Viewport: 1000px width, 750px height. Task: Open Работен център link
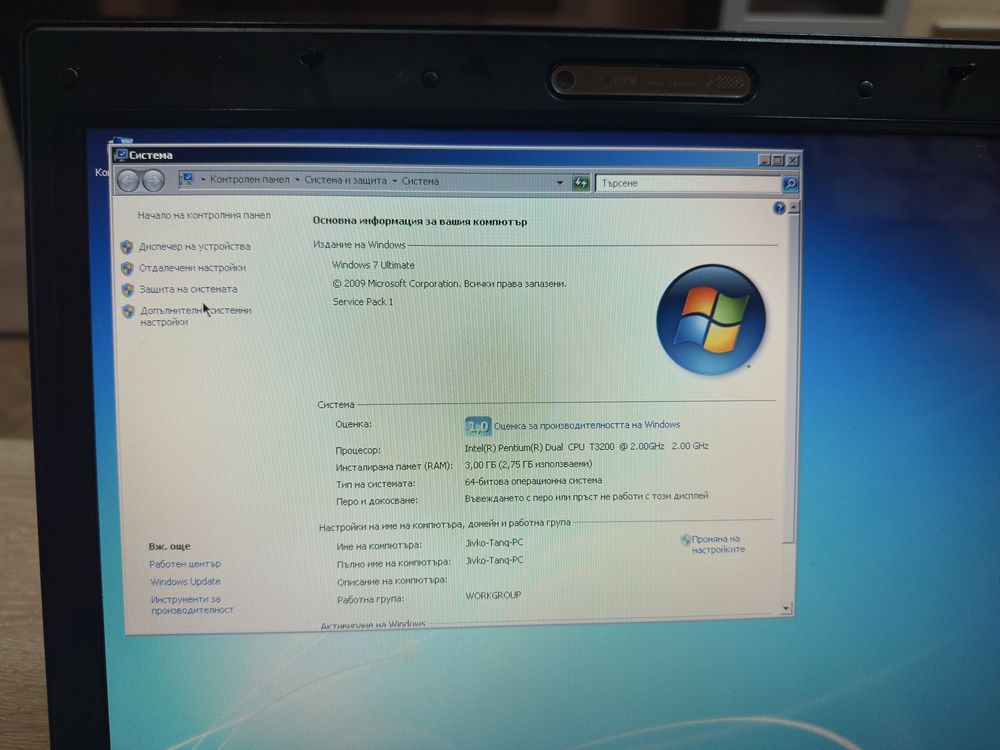point(185,564)
